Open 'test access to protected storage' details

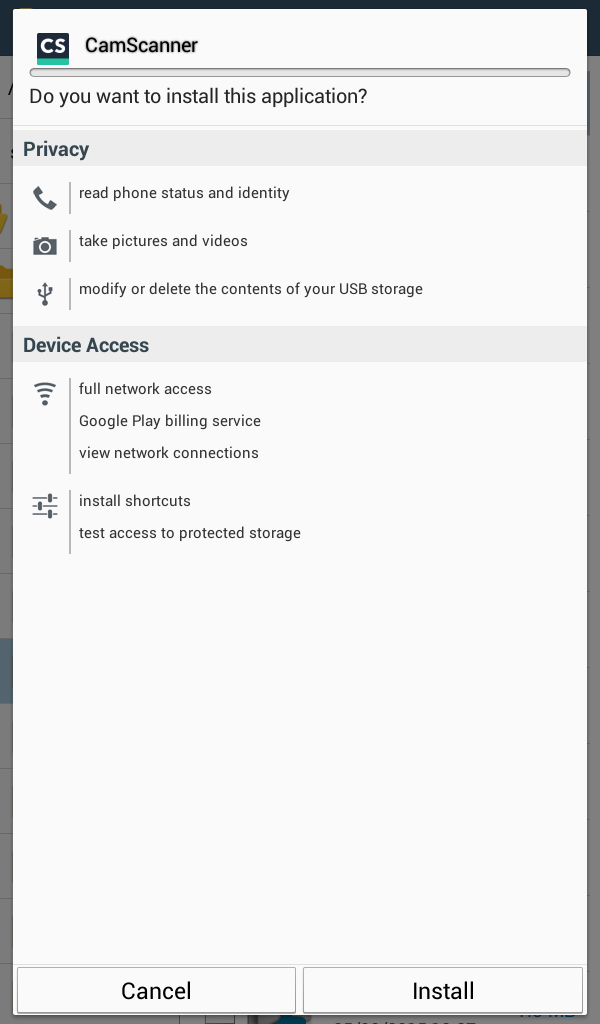(x=190, y=533)
